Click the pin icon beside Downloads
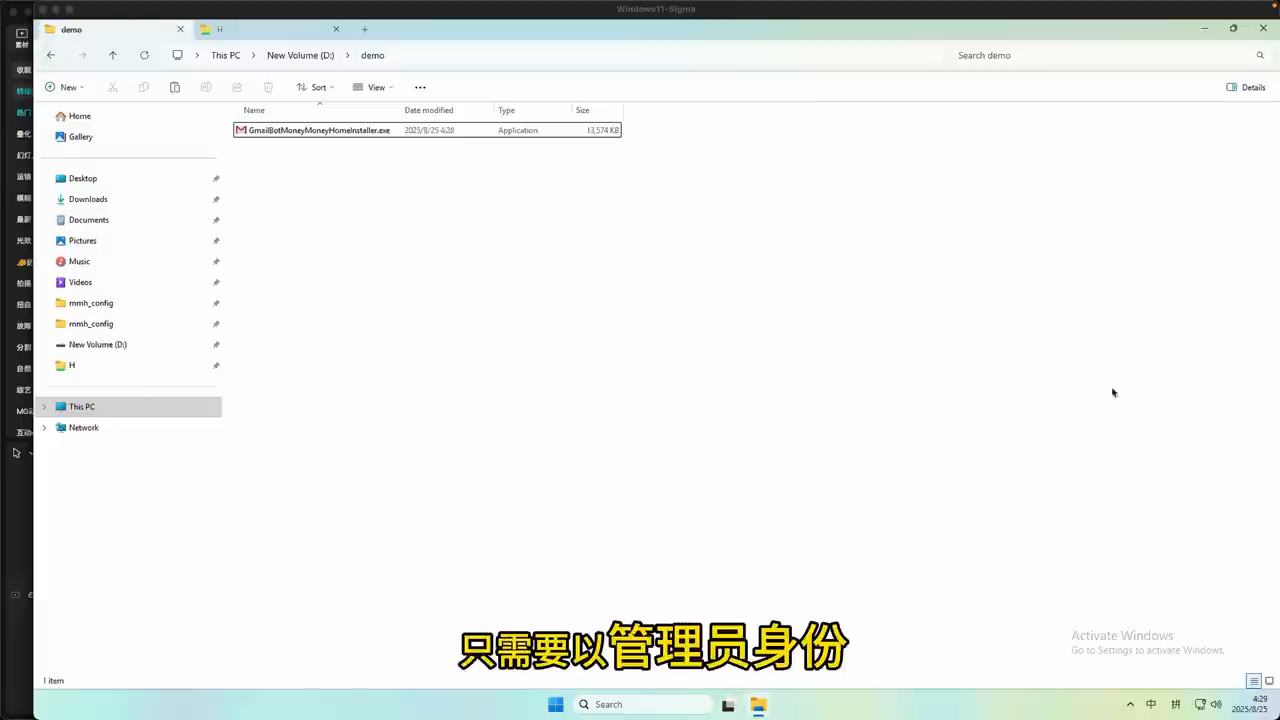The image size is (1280, 720). (x=216, y=199)
